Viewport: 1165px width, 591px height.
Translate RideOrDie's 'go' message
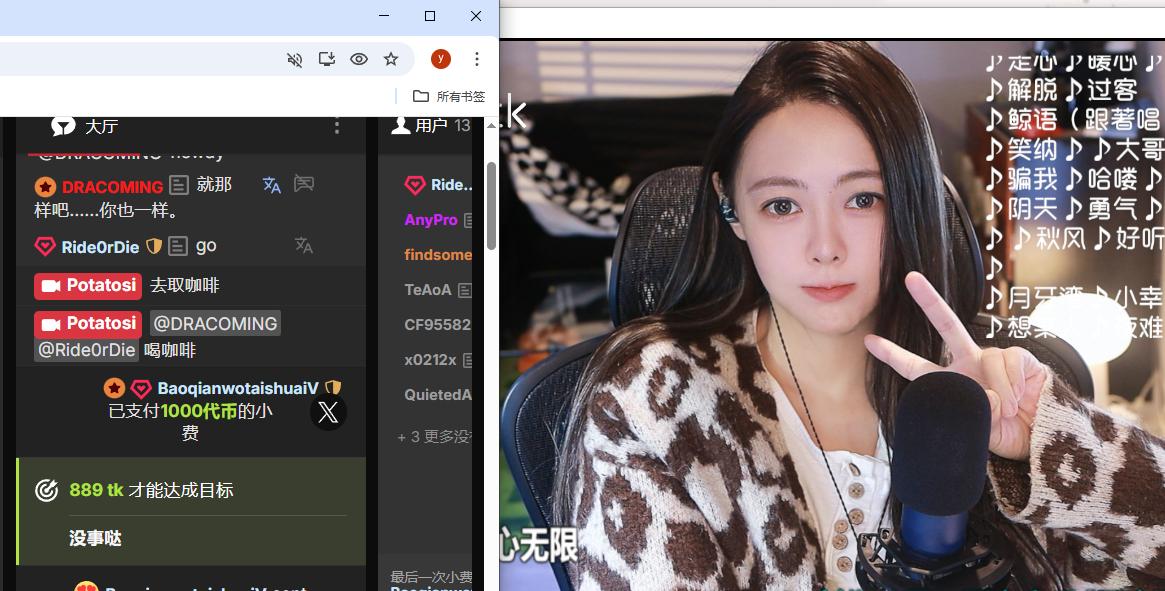[304, 246]
